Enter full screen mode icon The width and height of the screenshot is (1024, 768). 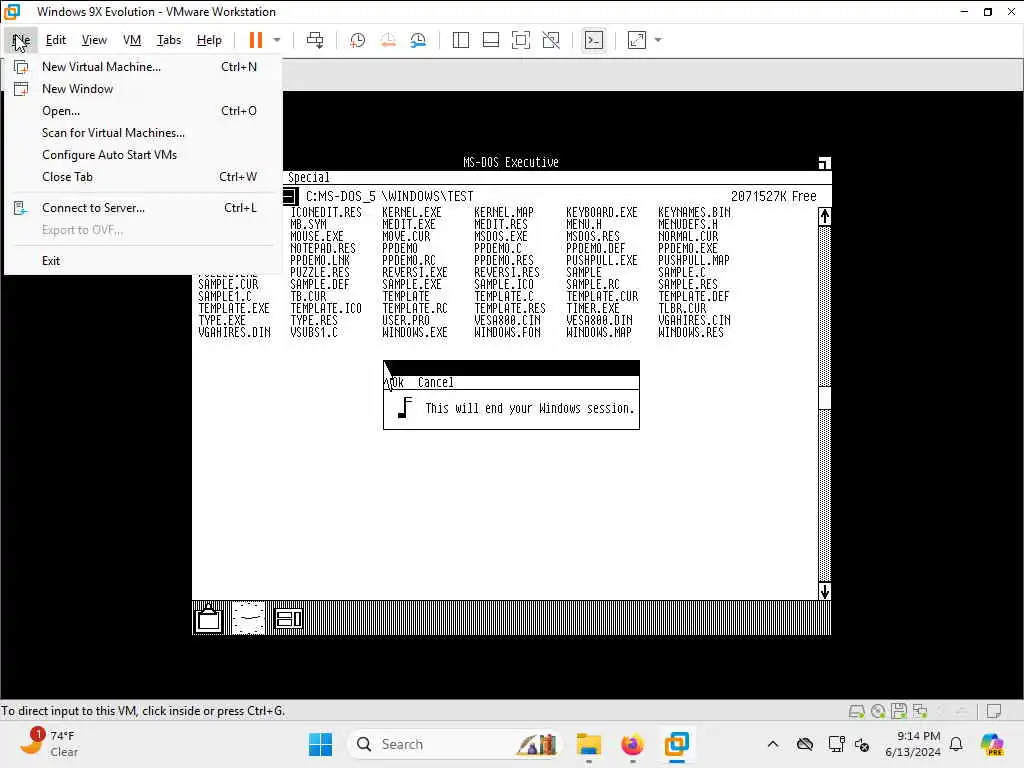[520, 40]
